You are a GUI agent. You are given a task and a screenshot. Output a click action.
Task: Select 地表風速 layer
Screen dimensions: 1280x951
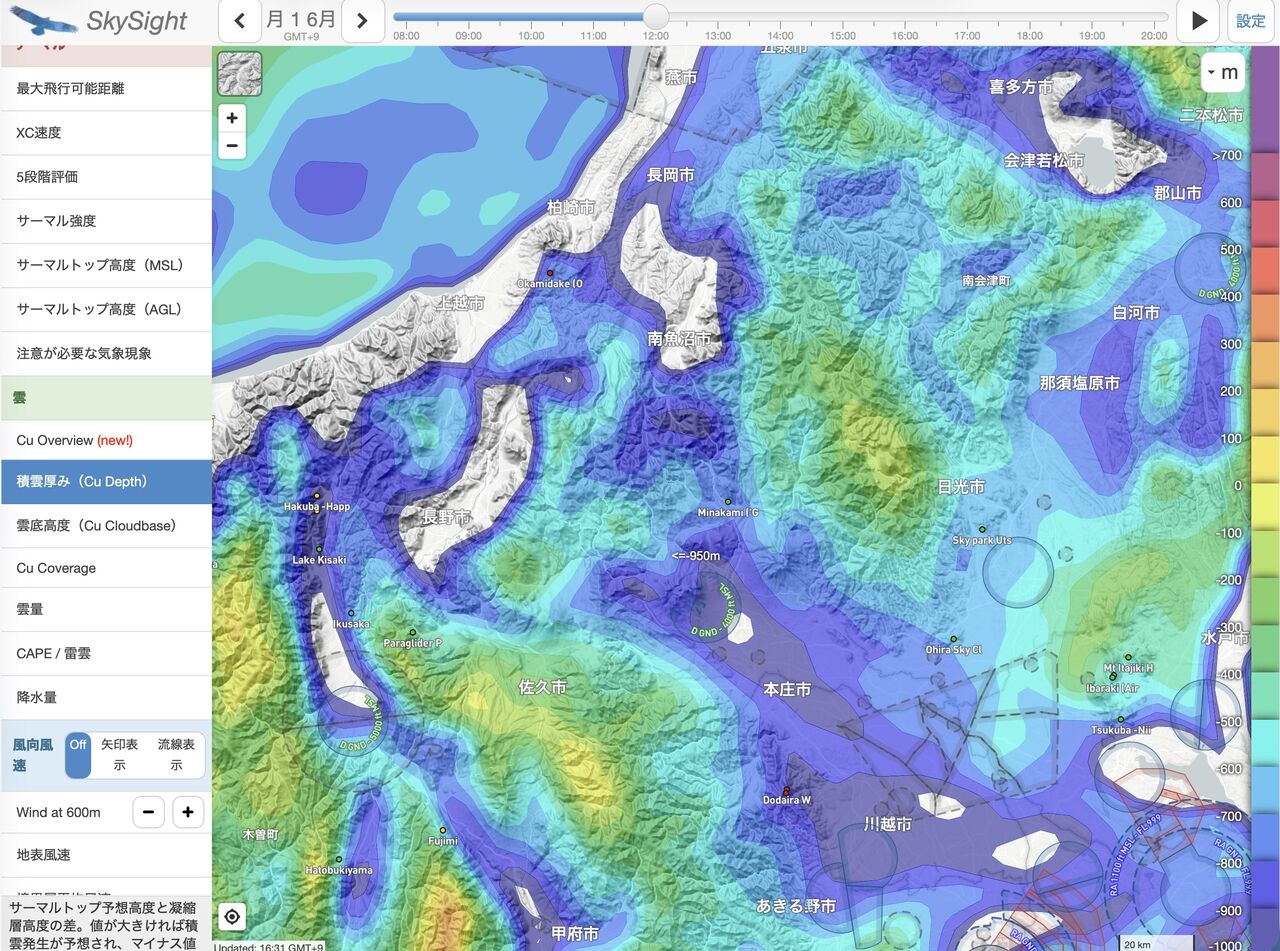coord(106,855)
